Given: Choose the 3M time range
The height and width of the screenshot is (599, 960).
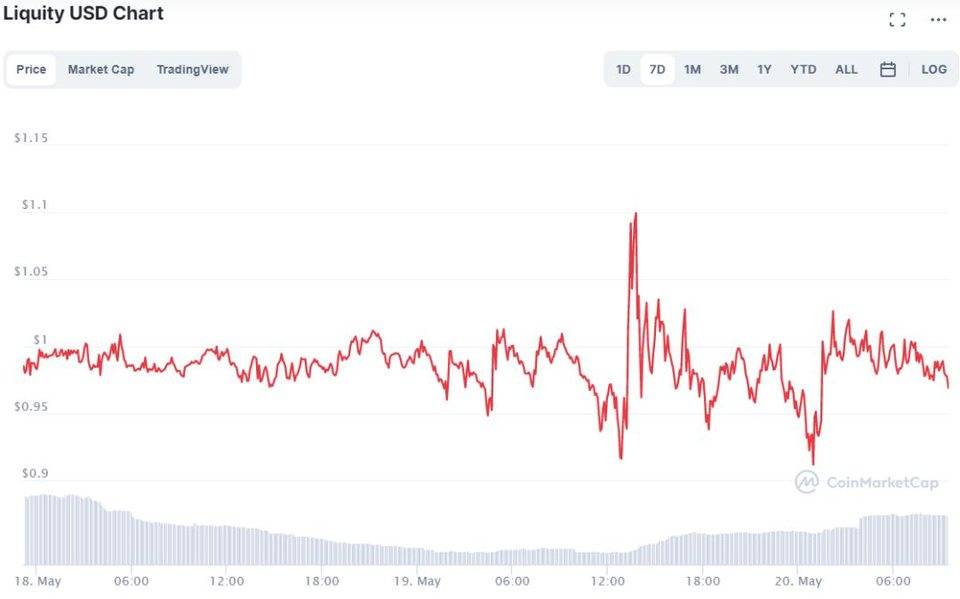Looking at the screenshot, I should [x=729, y=69].
